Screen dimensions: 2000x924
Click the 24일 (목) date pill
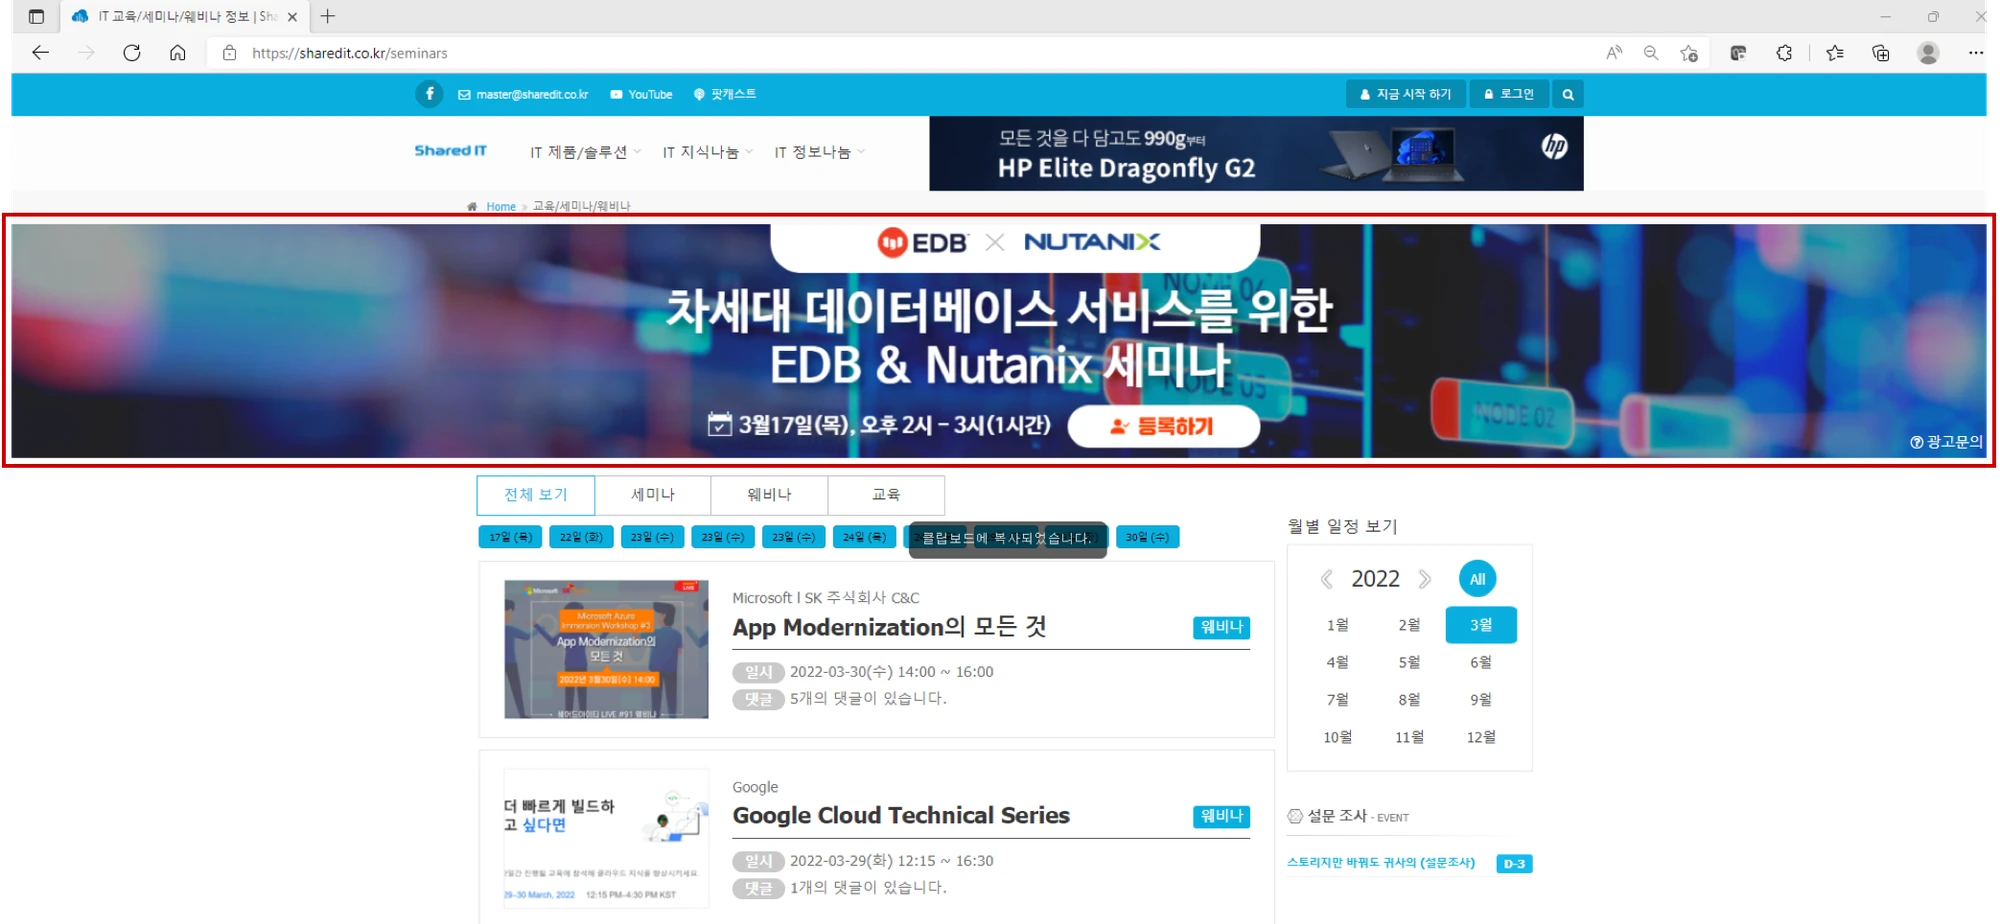pyautogui.click(x=864, y=537)
